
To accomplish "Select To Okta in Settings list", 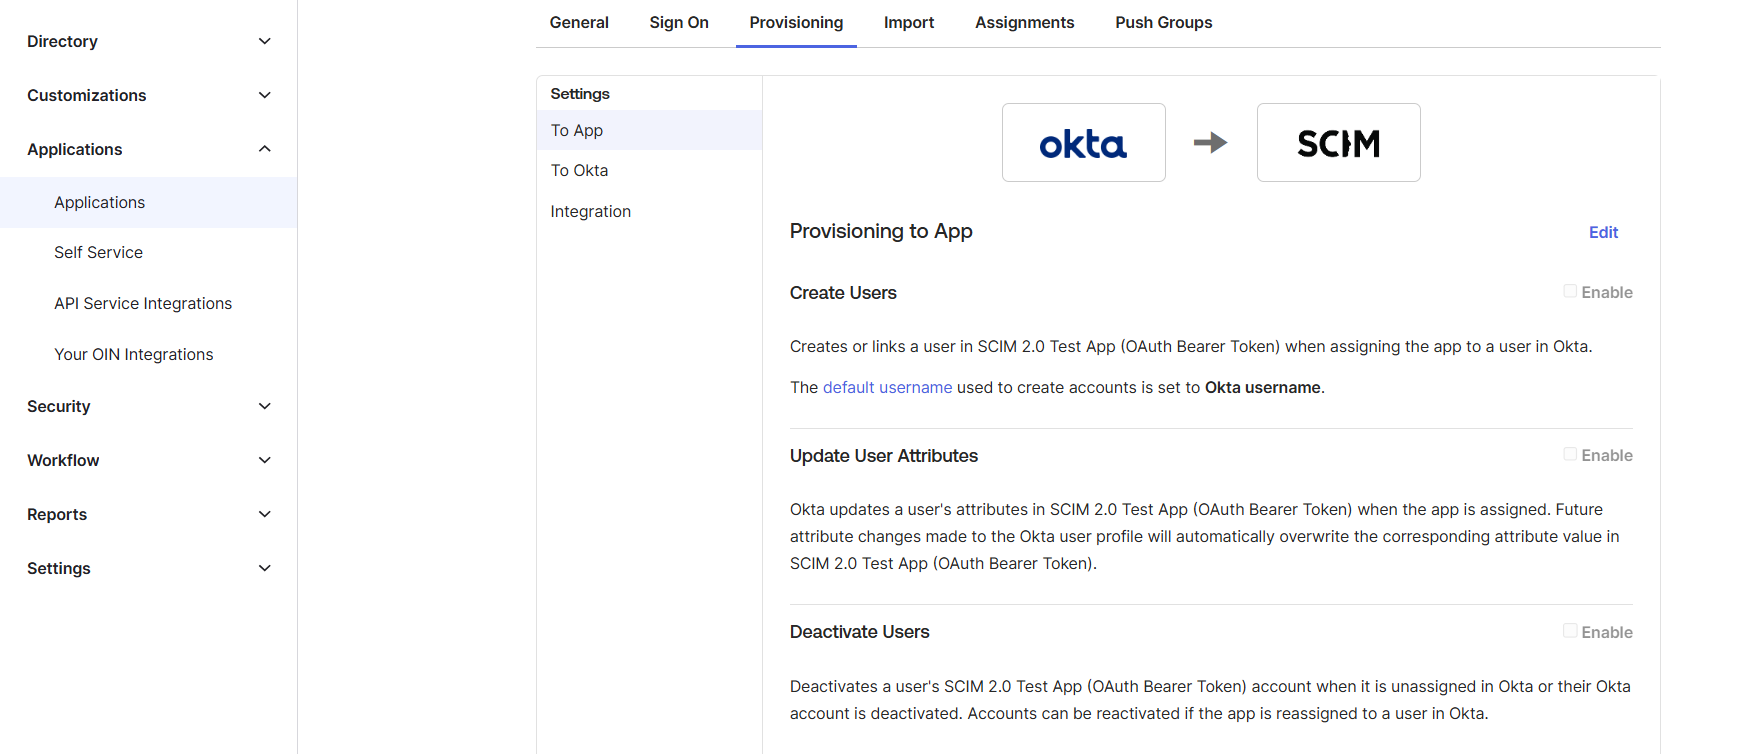I will point(579,171).
